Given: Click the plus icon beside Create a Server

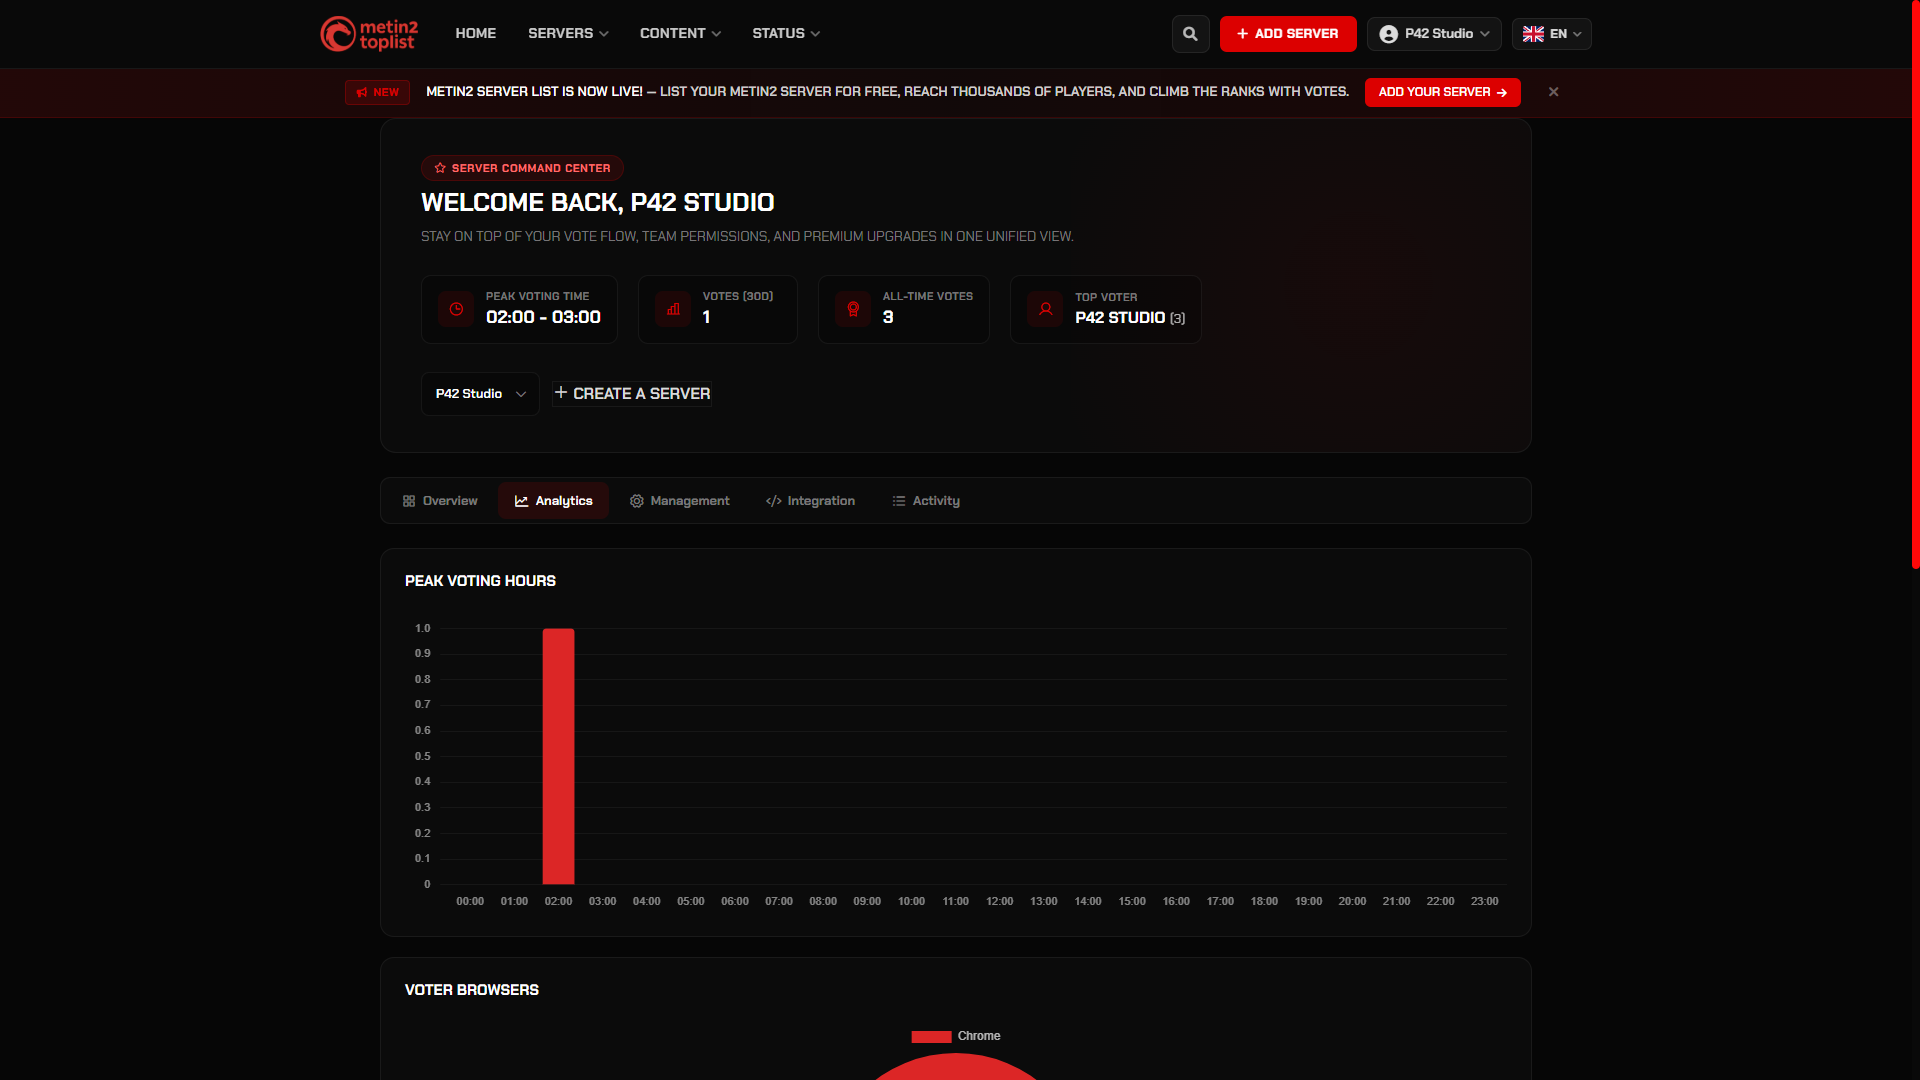Looking at the screenshot, I should pyautogui.click(x=561, y=393).
